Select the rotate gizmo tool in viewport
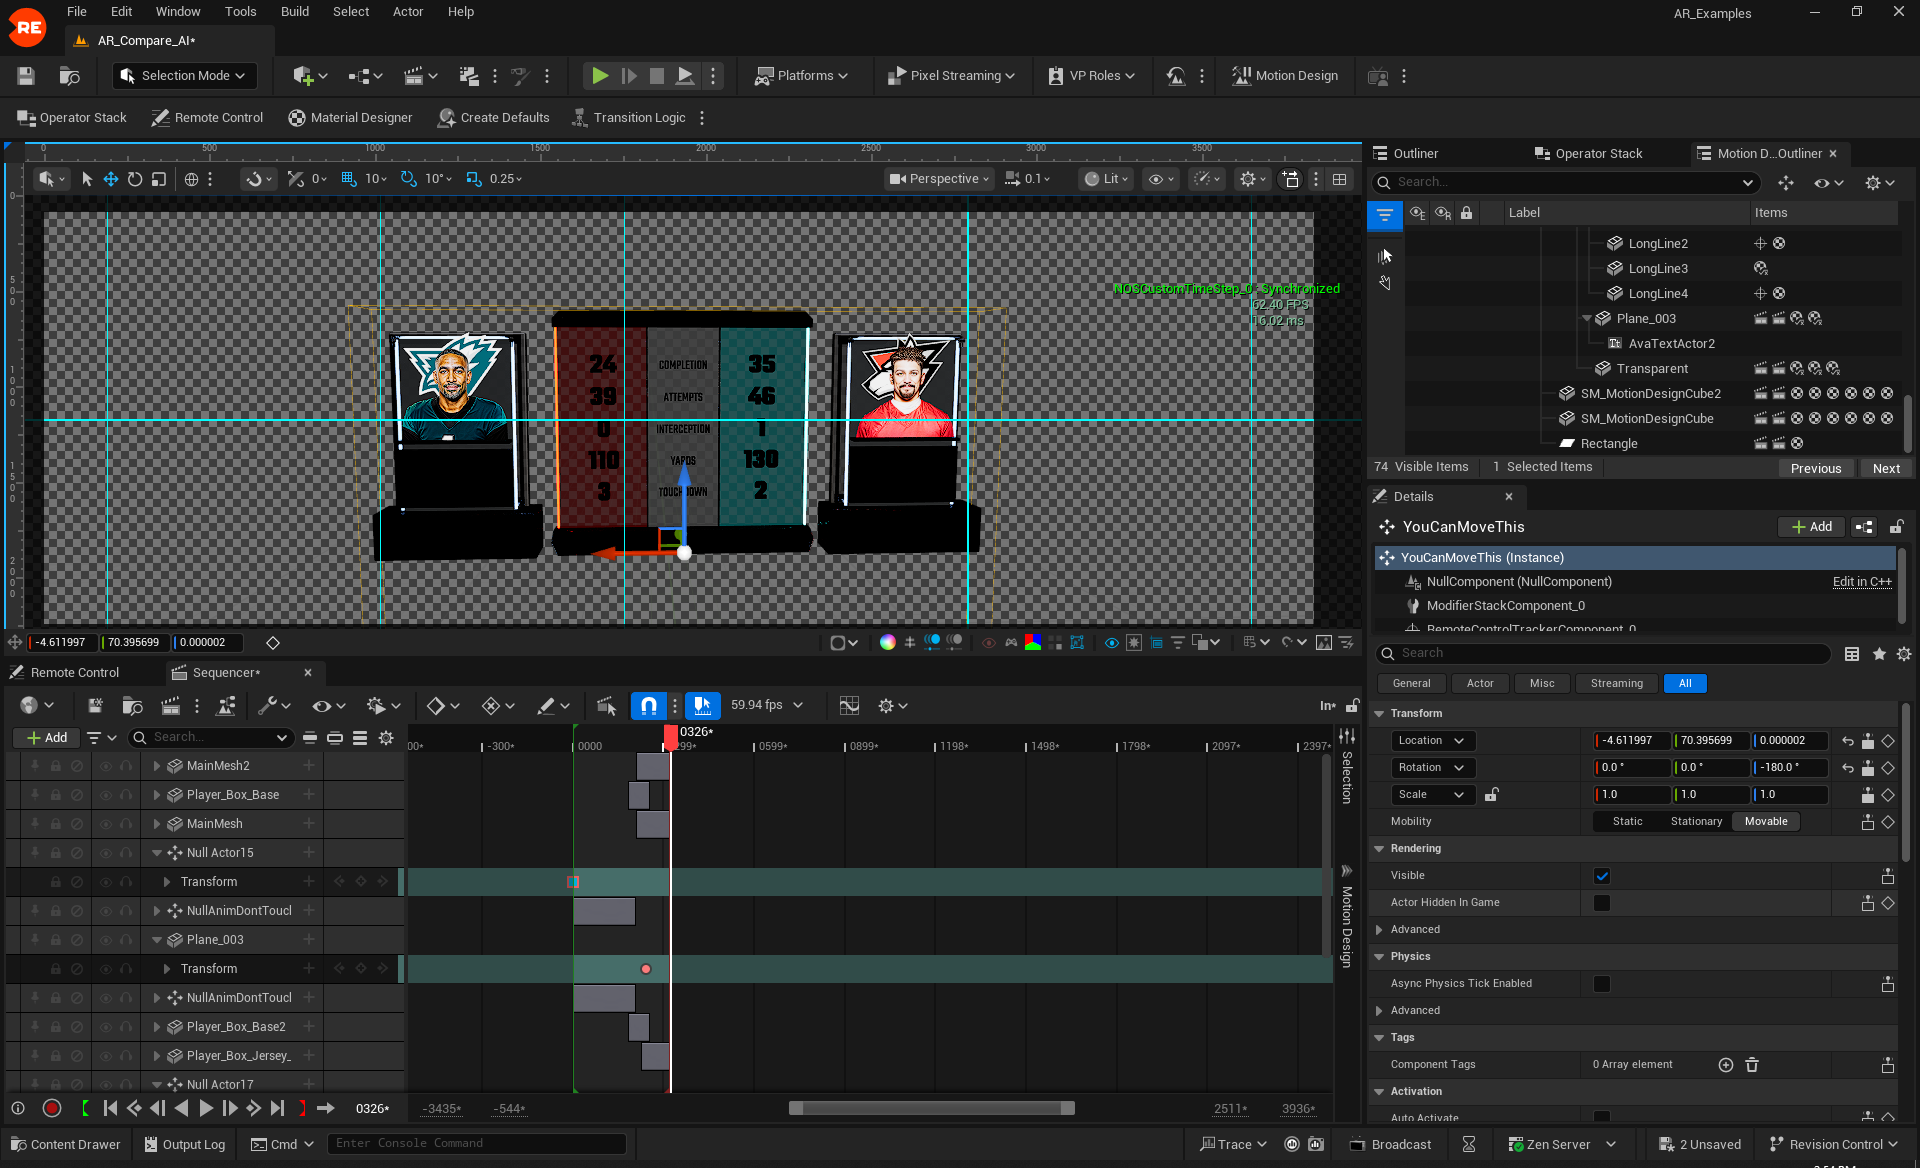 134,179
